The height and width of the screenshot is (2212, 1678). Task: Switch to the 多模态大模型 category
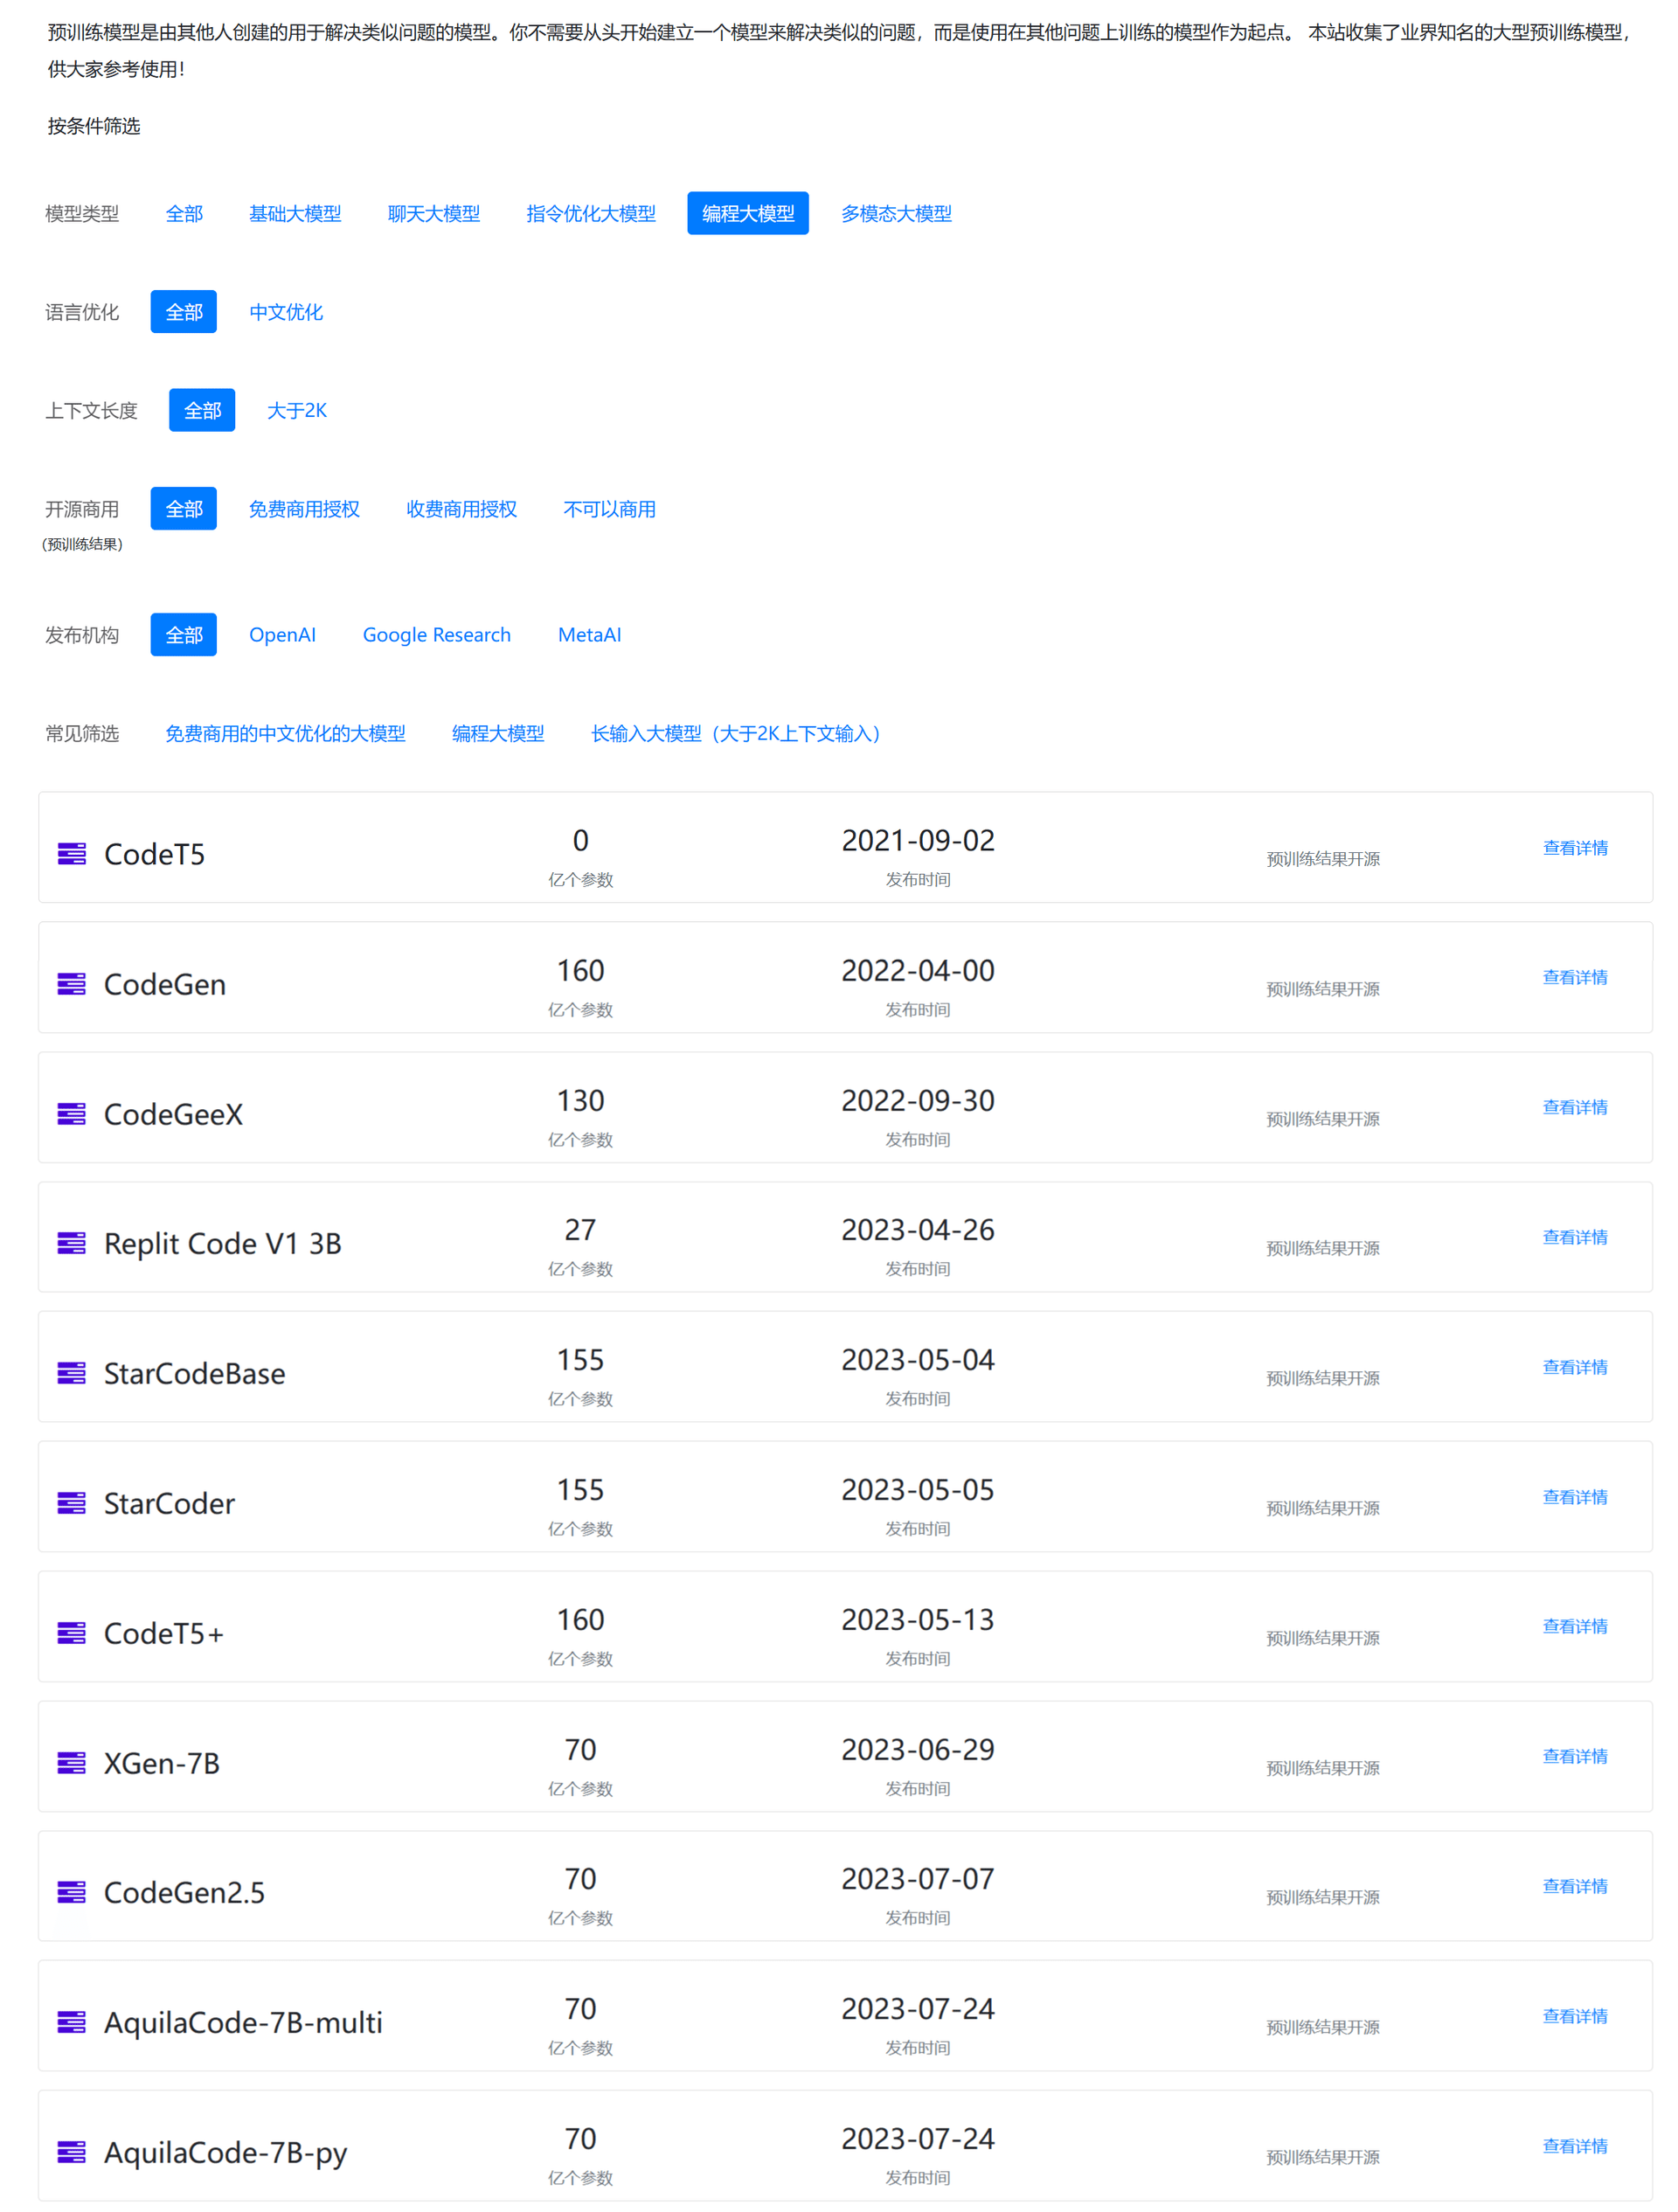[895, 213]
